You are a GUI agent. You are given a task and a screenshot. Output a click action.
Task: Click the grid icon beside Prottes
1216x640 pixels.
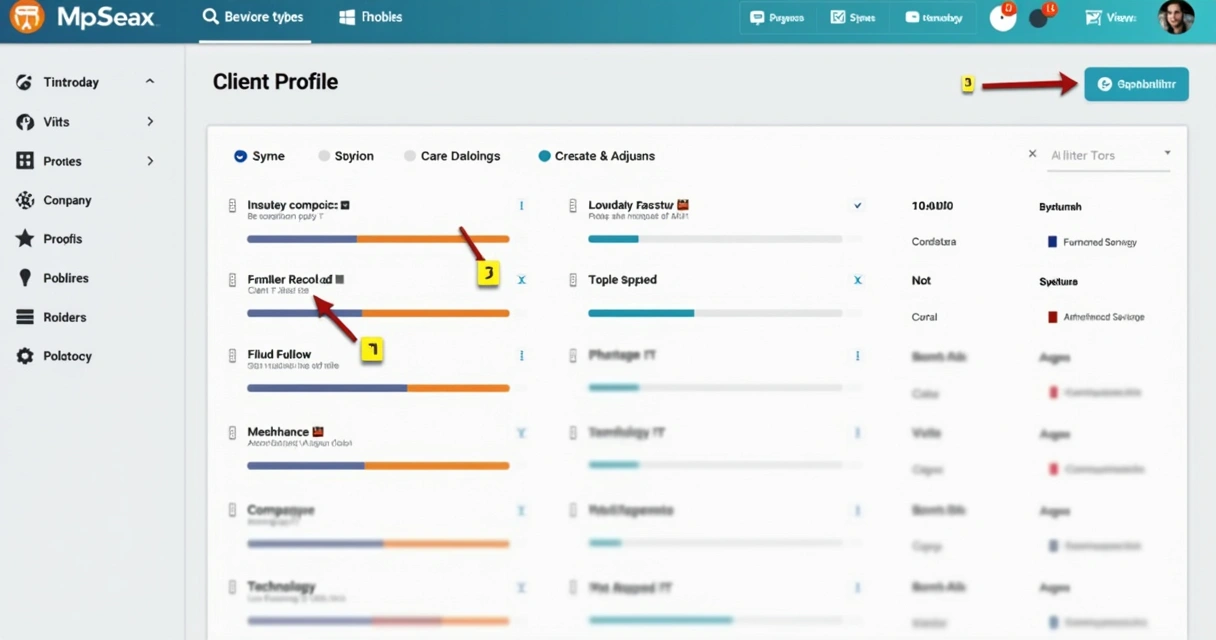tap(25, 161)
